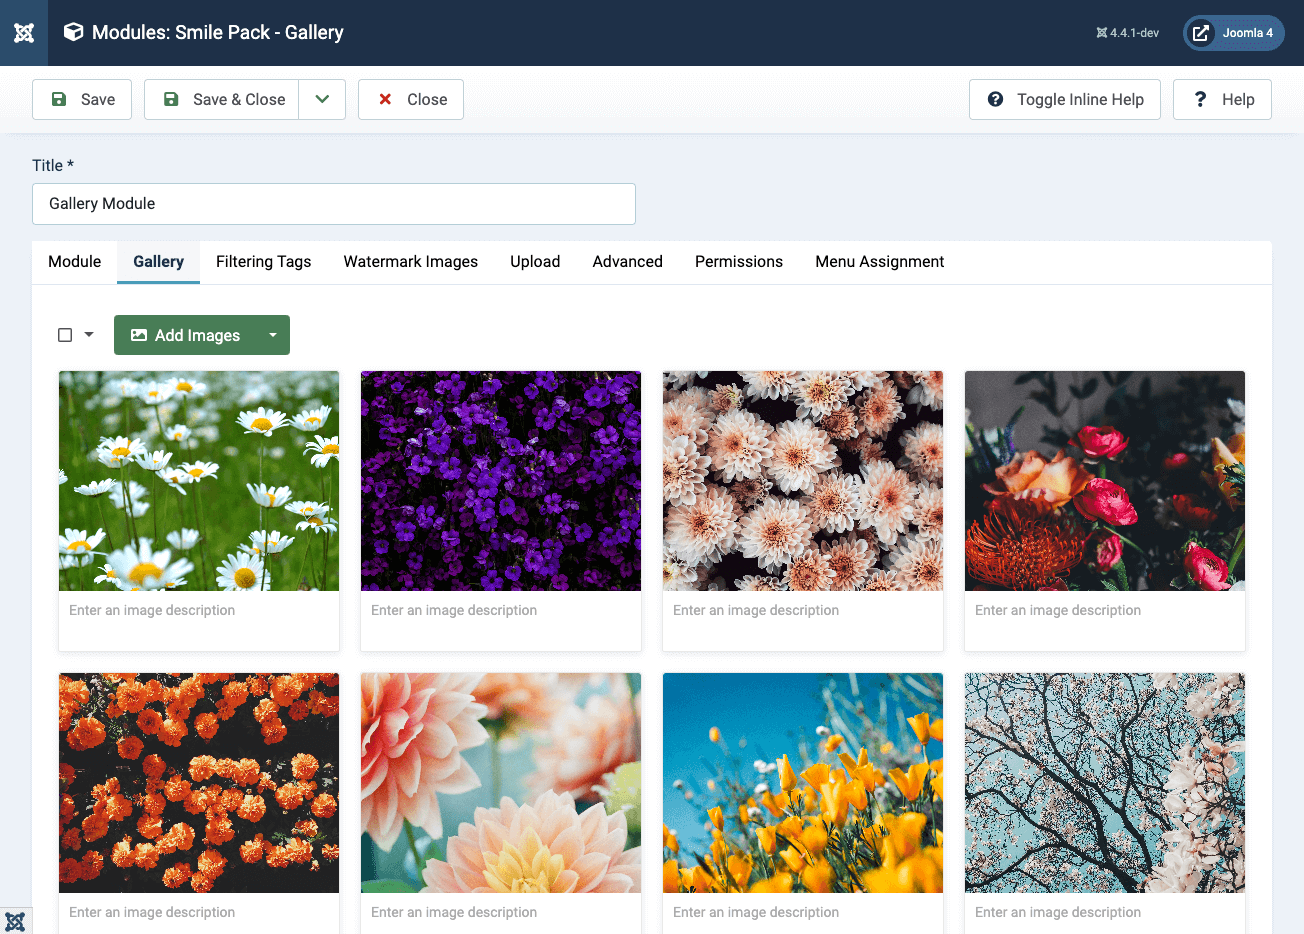Click the description field under the daisies image
Image resolution: width=1304 pixels, height=934 pixels.
[x=199, y=621]
